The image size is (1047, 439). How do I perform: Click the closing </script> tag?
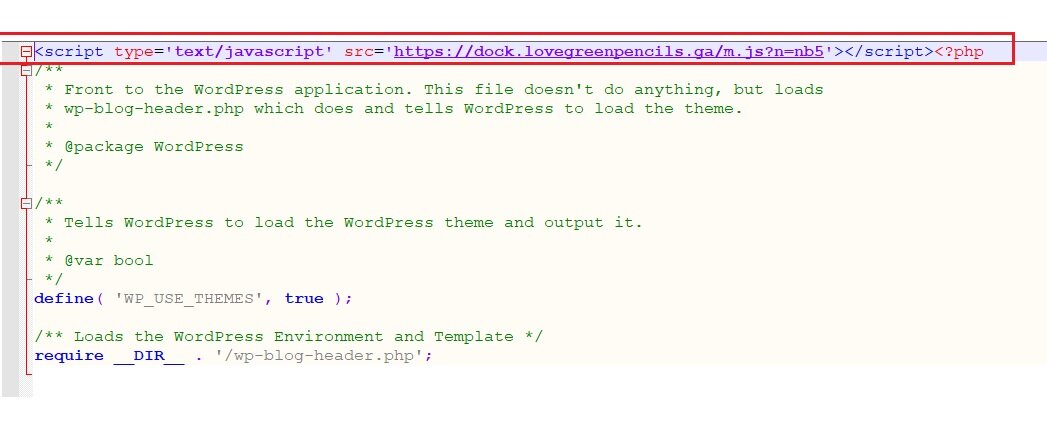(889, 51)
